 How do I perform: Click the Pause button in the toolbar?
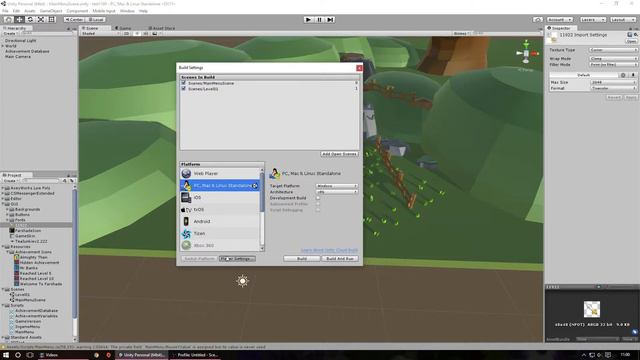(x=319, y=19)
